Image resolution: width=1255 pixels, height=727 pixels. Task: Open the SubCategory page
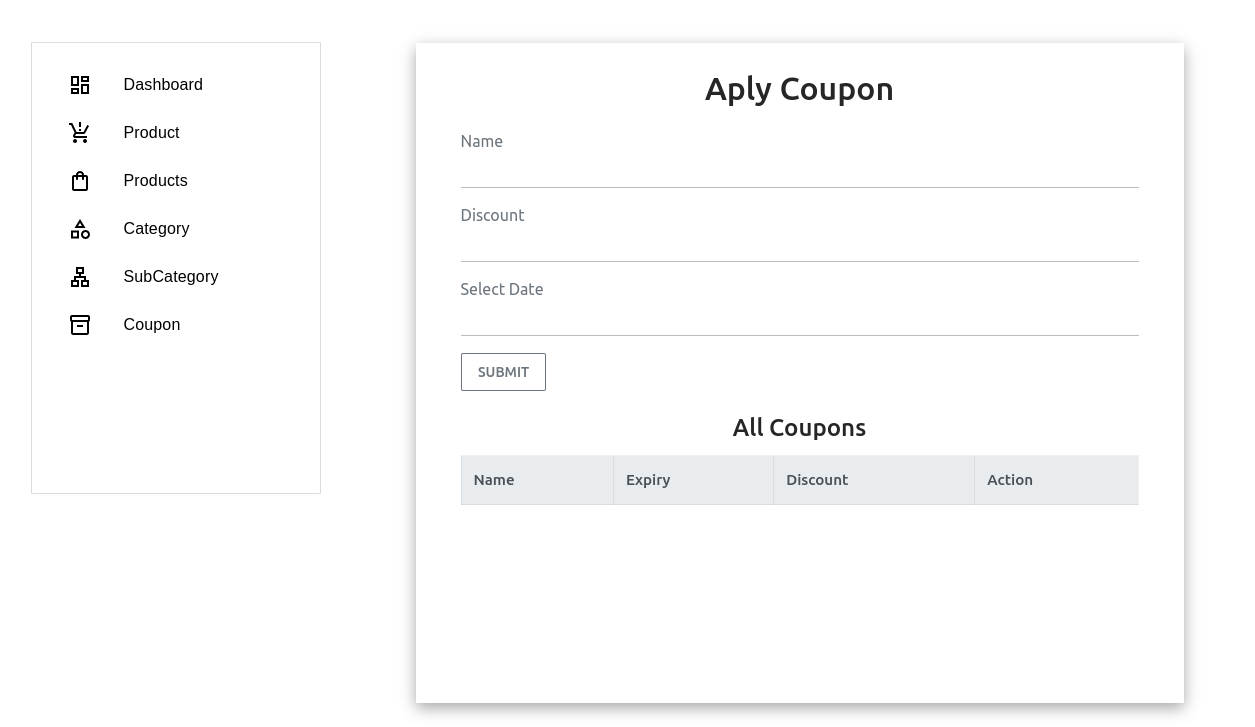[170, 277]
